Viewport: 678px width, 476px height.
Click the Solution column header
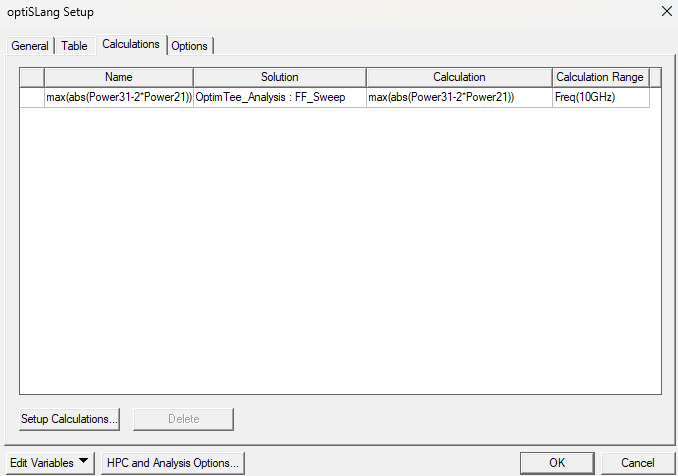(x=280, y=77)
